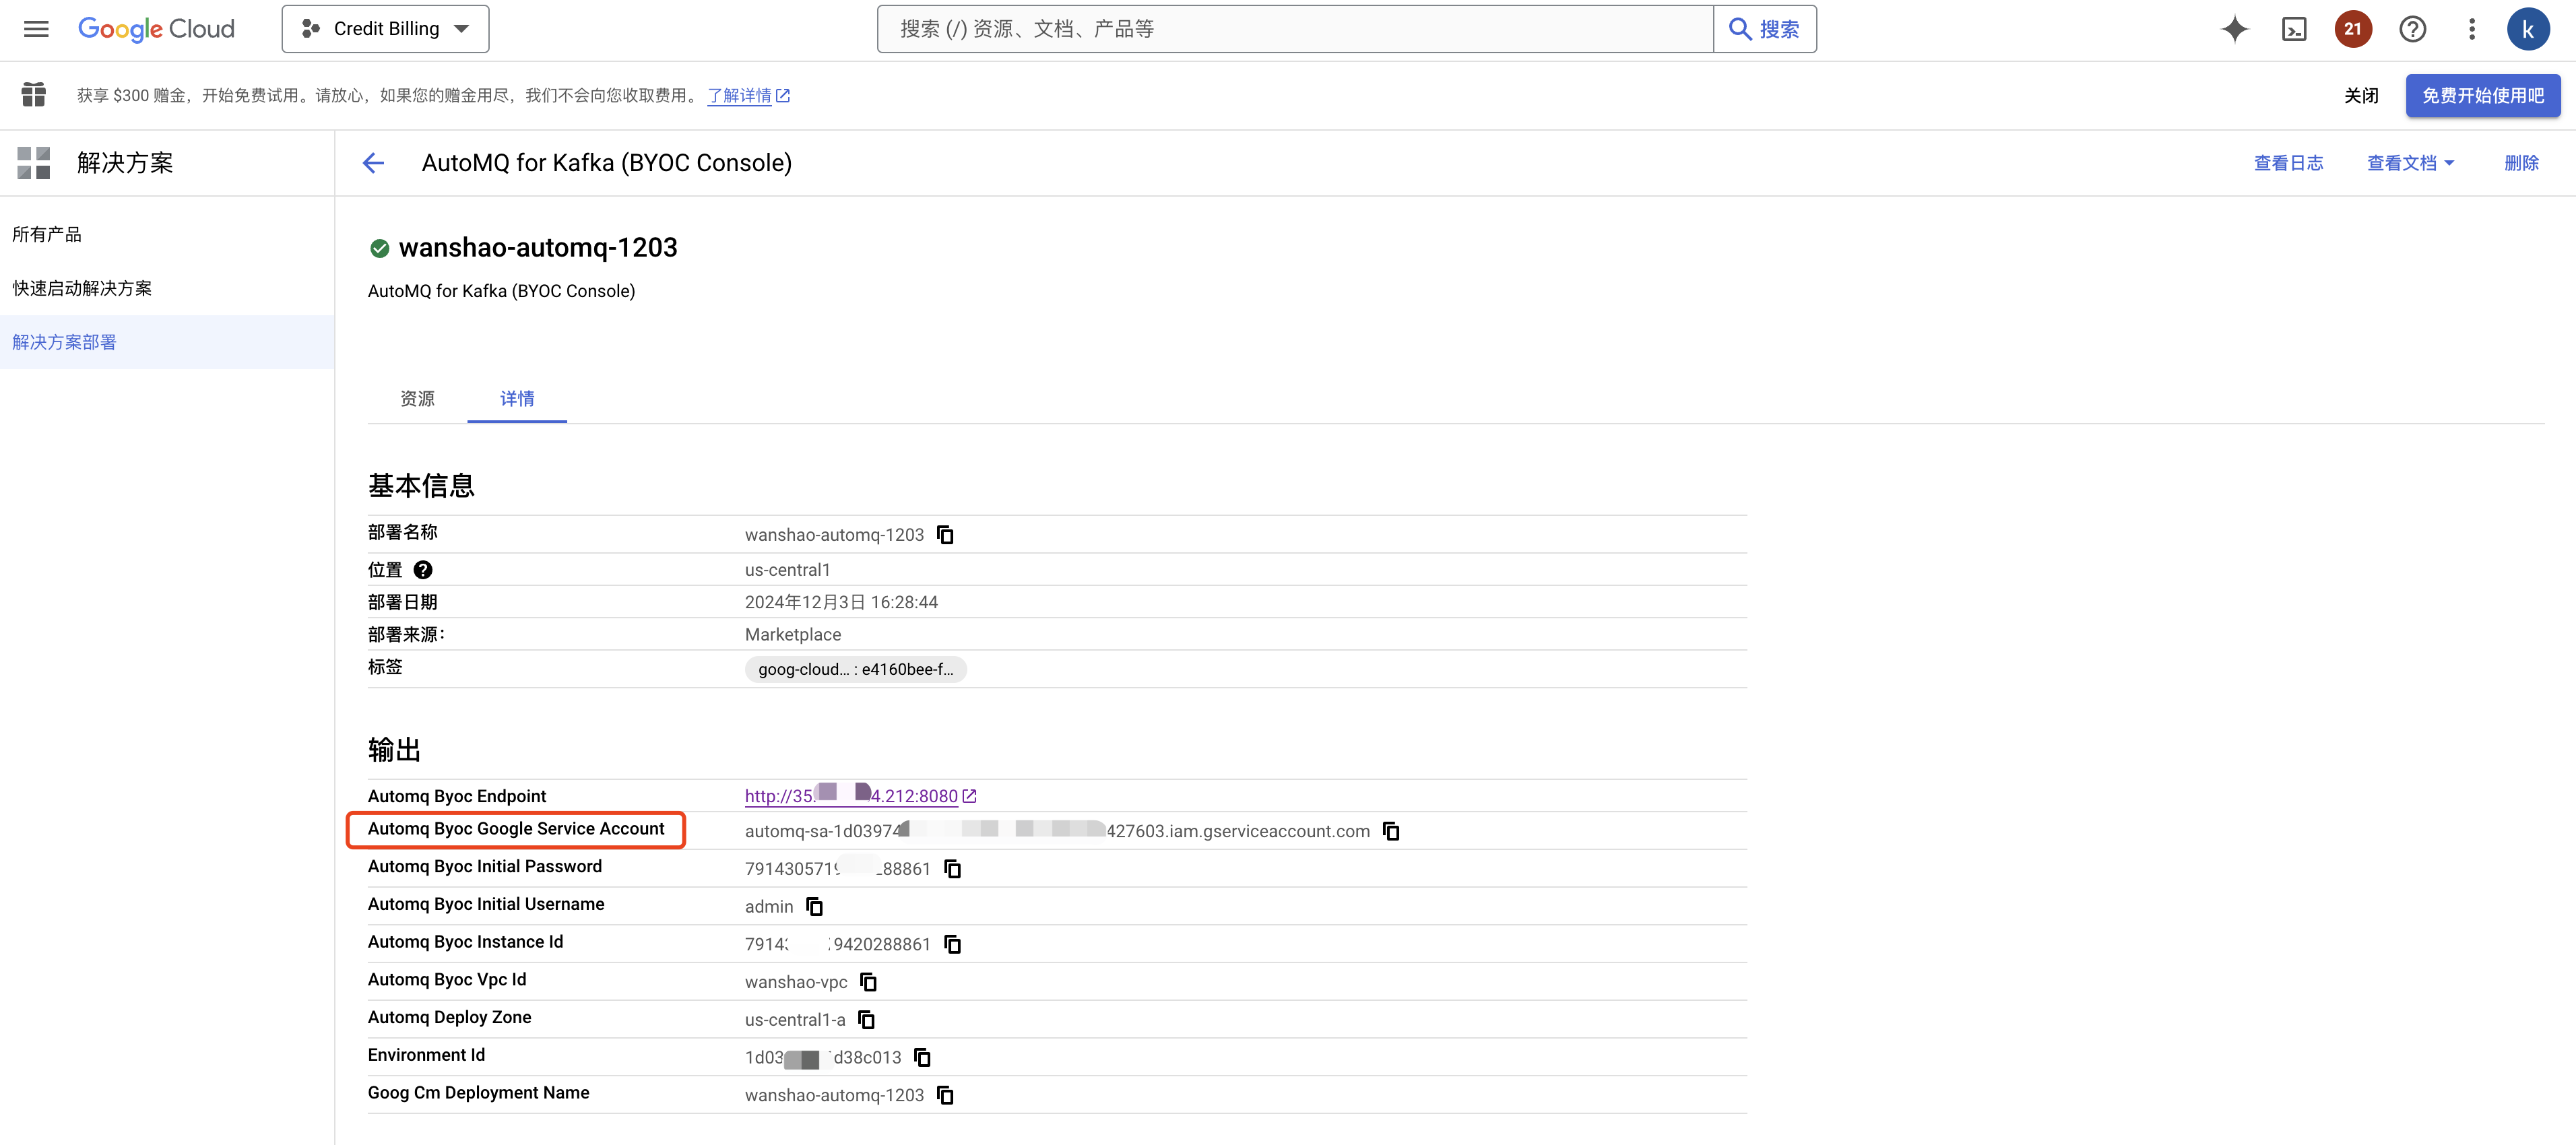This screenshot has height=1145, width=2576.
Task: Click 删除 delete deployment button
Action: pos(2521,163)
